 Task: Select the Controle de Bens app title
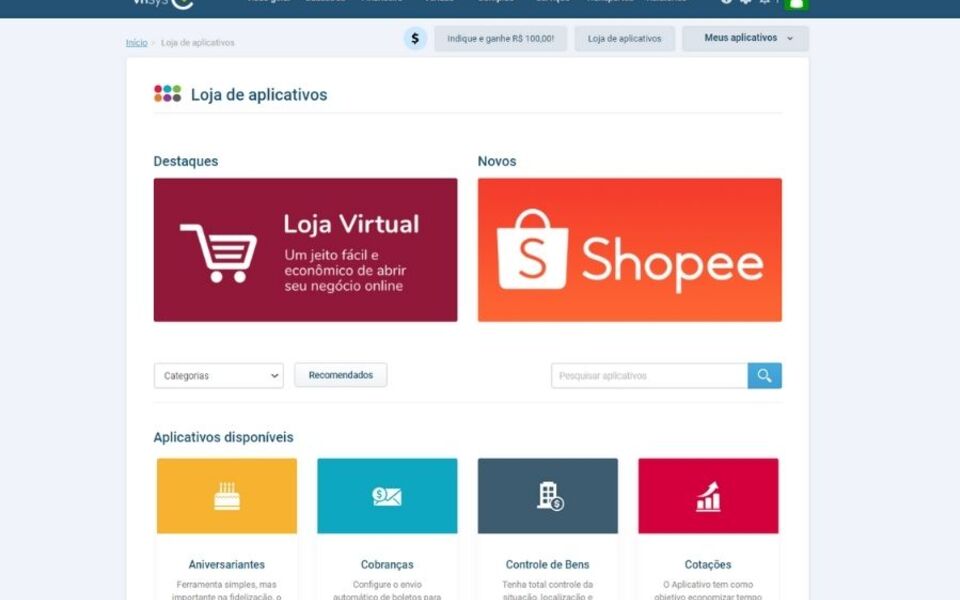click(x=547, y=564)
